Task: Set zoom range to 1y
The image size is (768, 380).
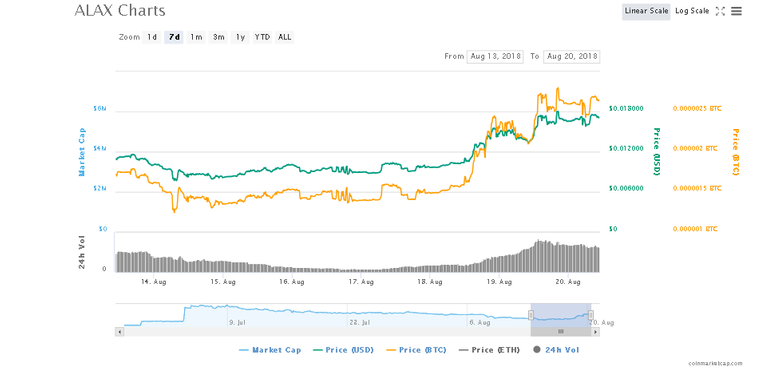Action: pos(240,37)
